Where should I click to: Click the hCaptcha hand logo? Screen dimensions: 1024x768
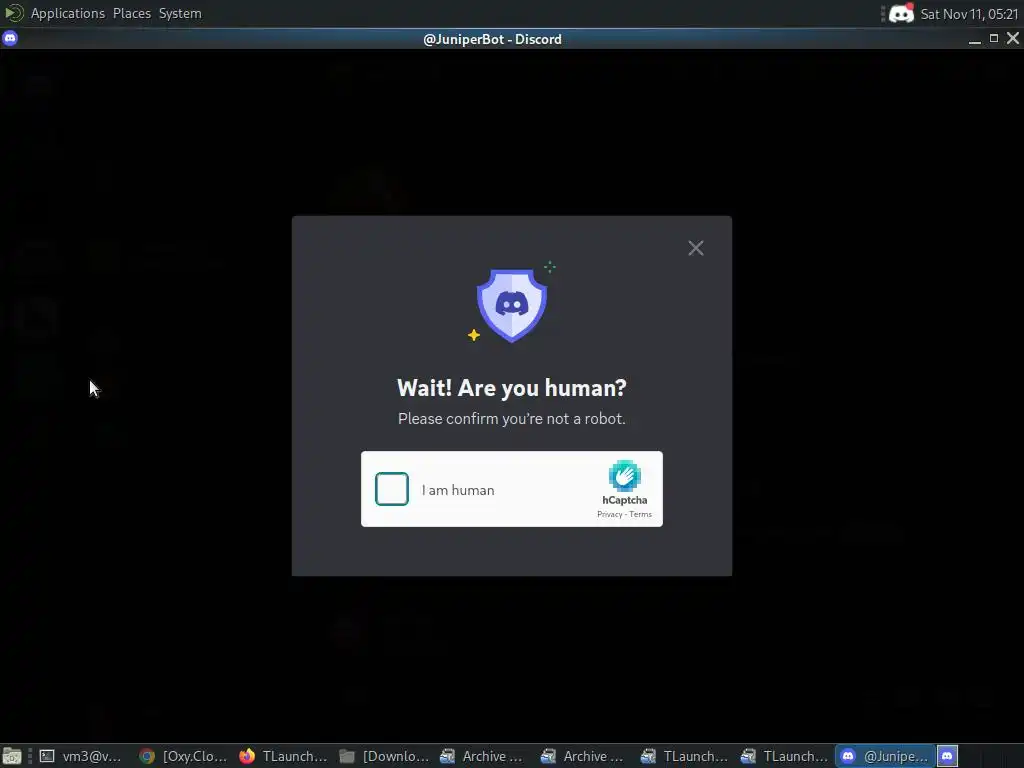(624, 475)
